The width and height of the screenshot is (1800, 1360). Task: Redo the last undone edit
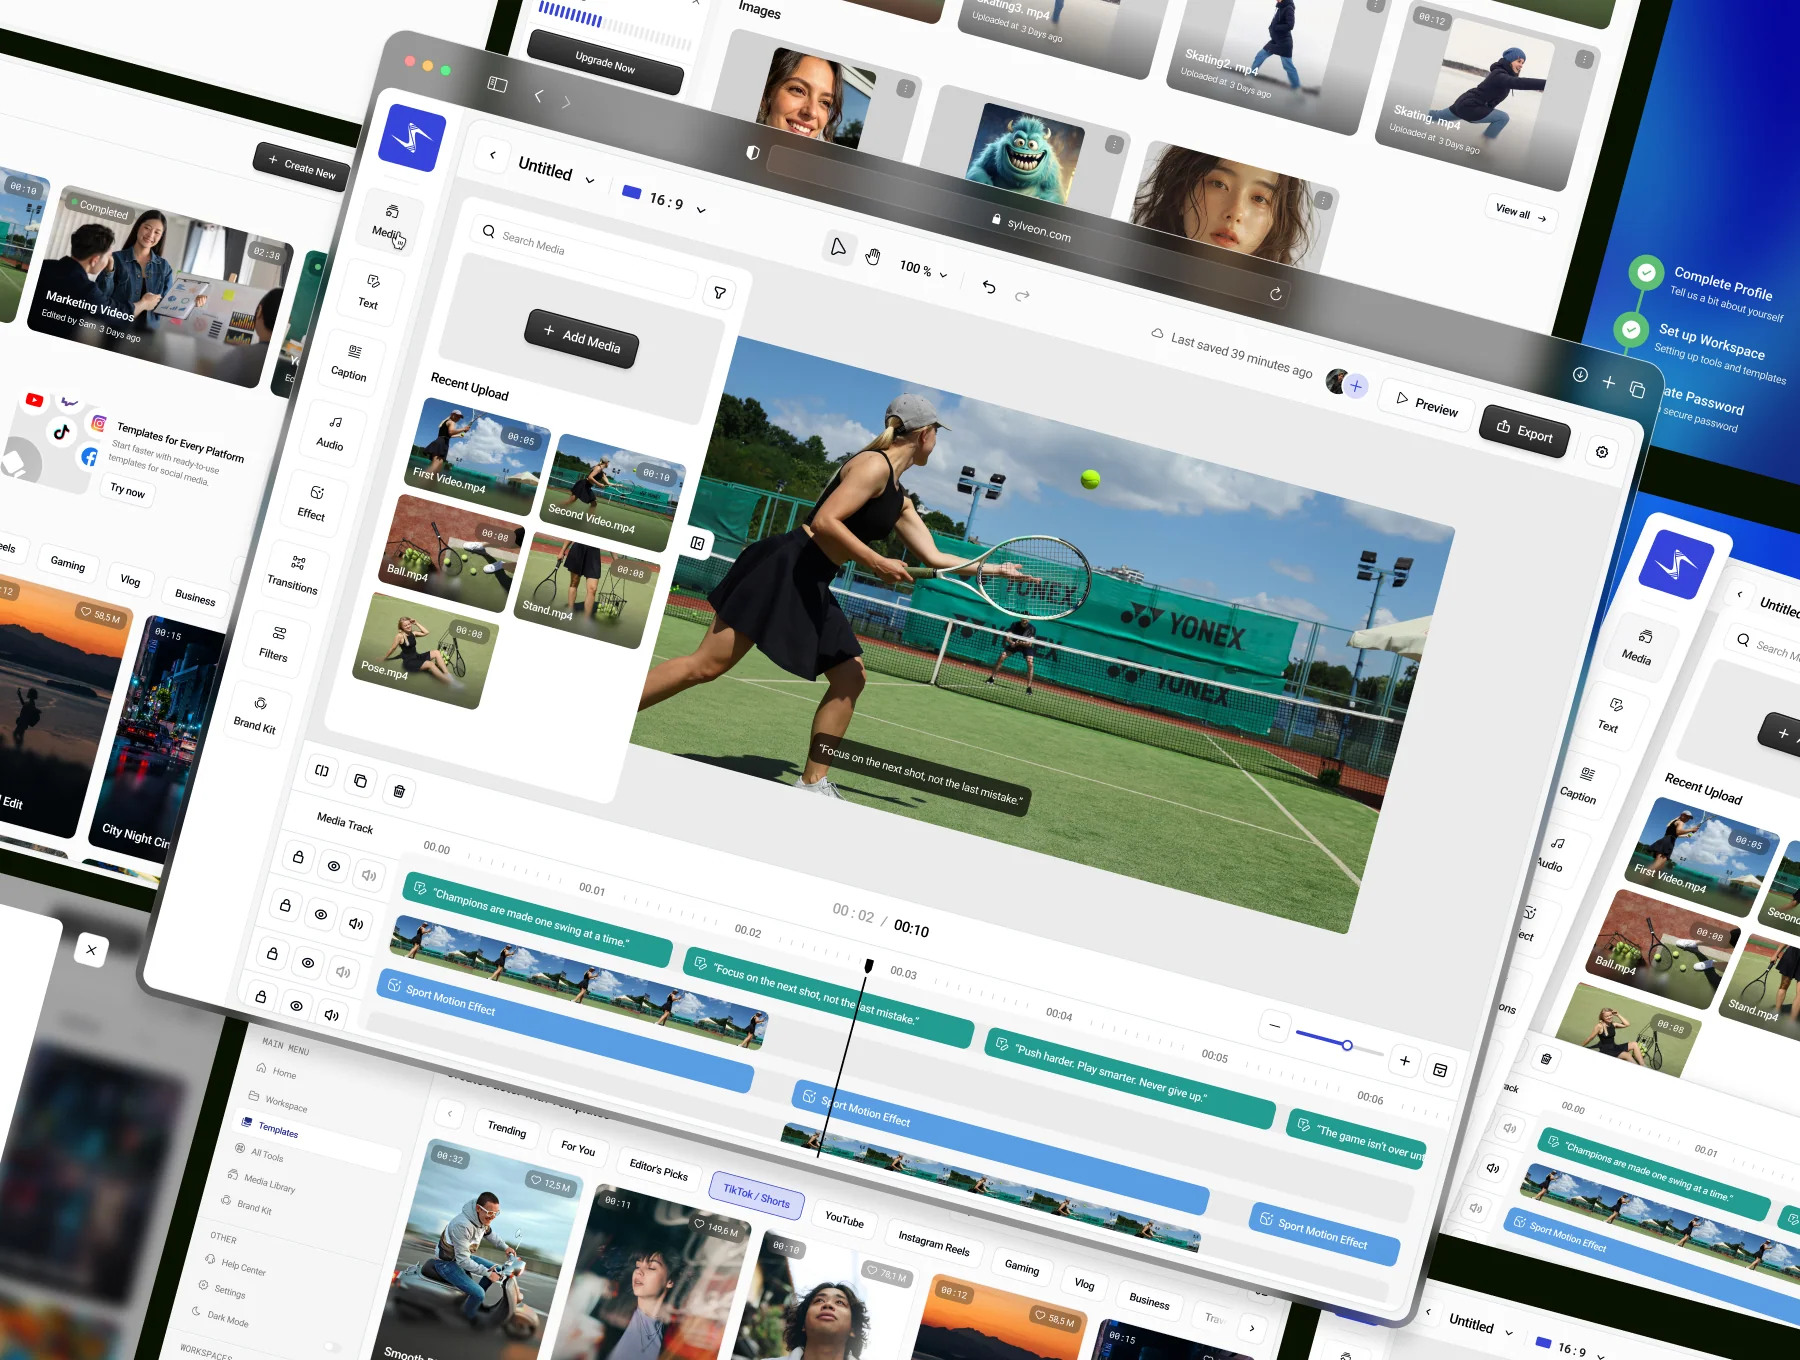pos(1022,296)
